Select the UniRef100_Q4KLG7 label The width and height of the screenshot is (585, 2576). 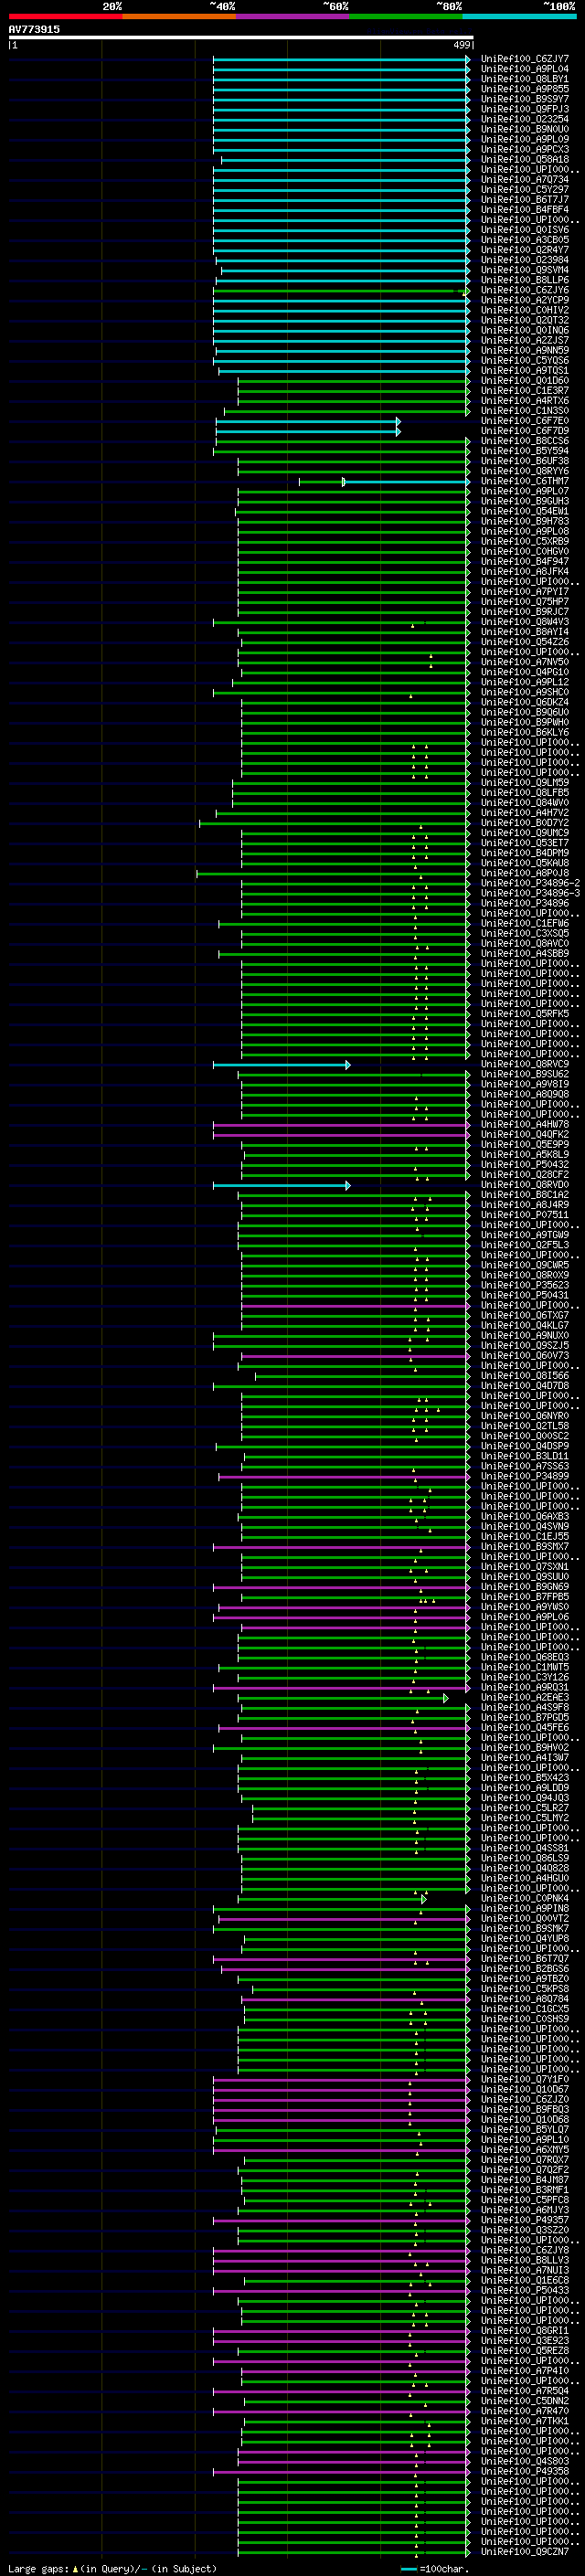524,1325
